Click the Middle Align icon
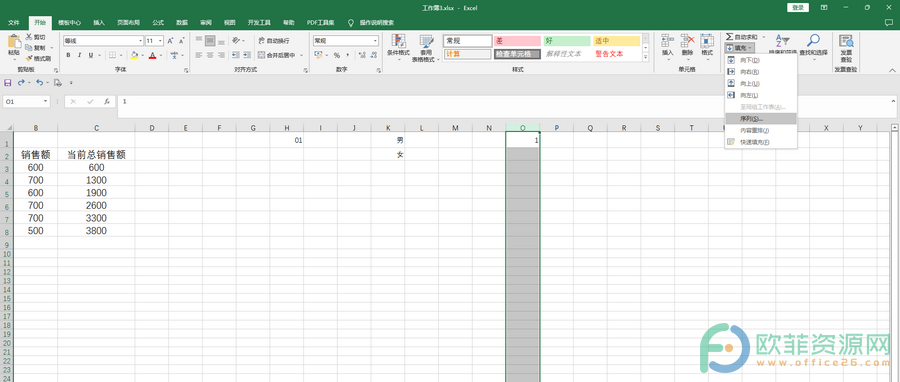Image resolution: width=900 pixels, height=382 pixels. pos(210,41)
